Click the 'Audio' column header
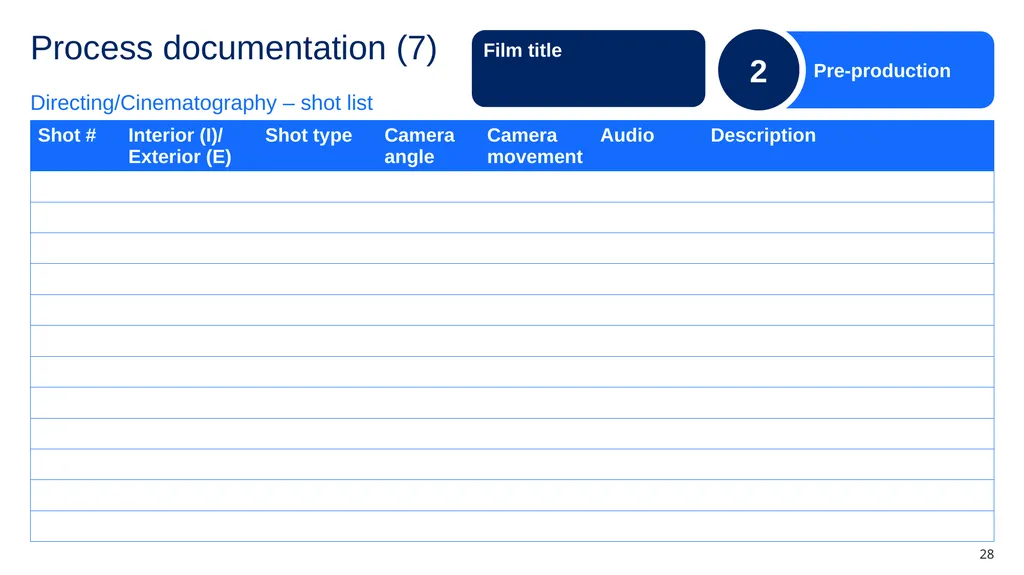The image size is (1024, 575). (627, 135)
